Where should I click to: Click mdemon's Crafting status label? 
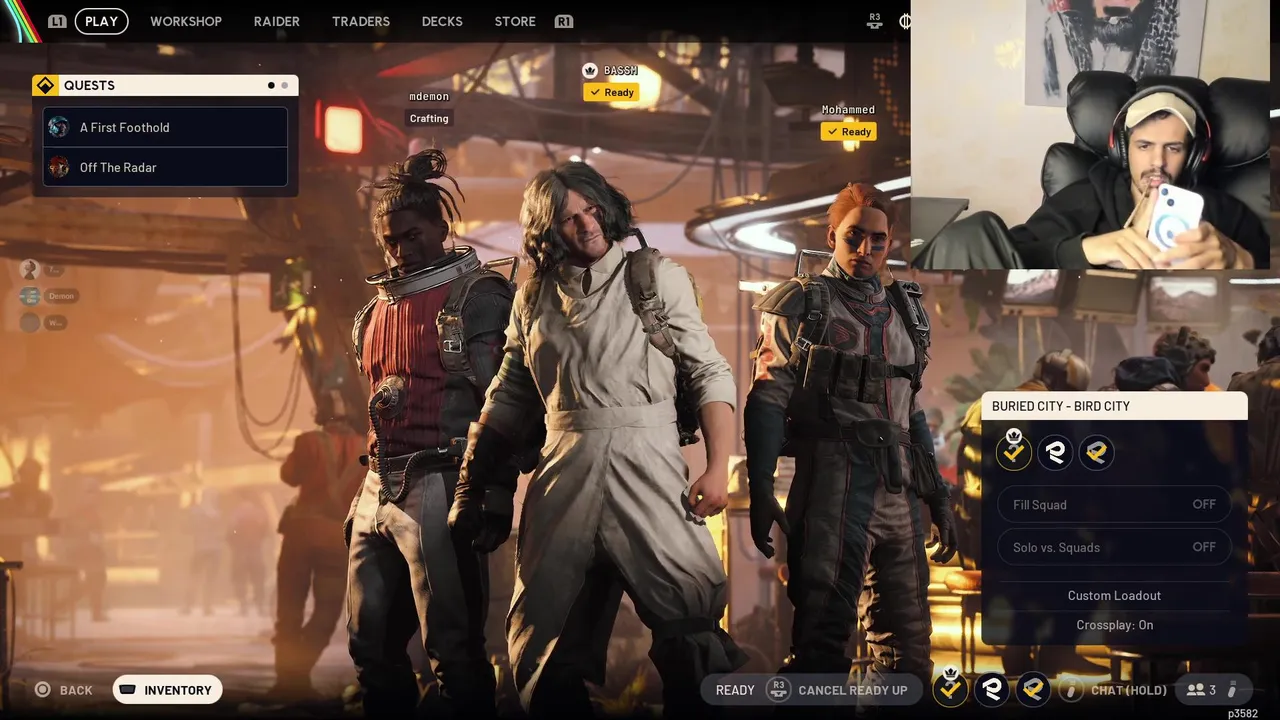pos(429,118)
